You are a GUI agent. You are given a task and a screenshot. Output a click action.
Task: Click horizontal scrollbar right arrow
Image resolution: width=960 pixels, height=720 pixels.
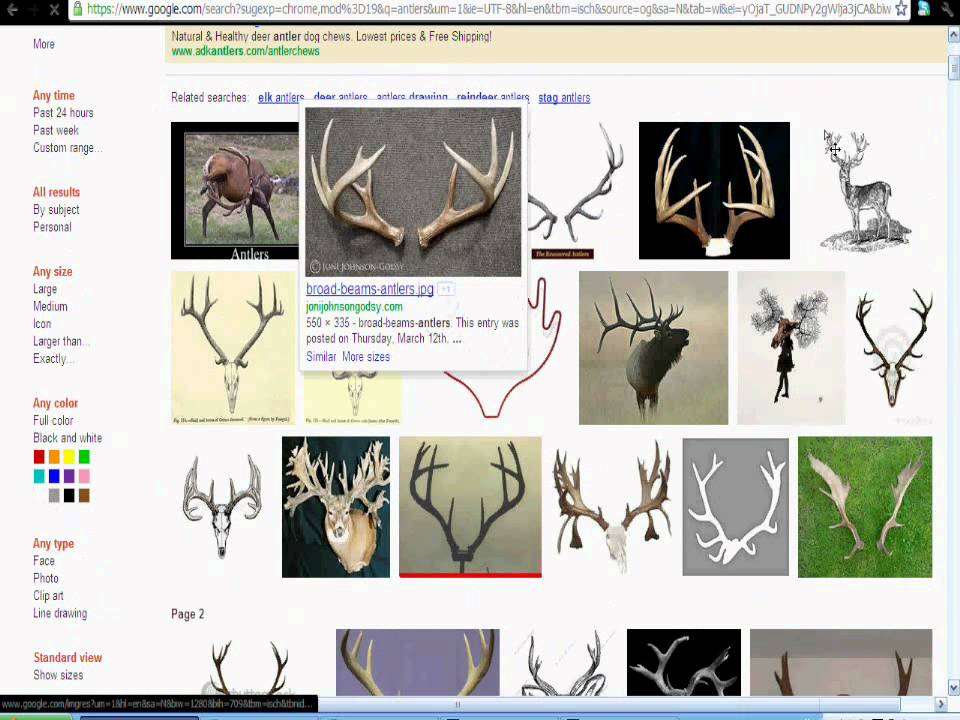[942, 704]
